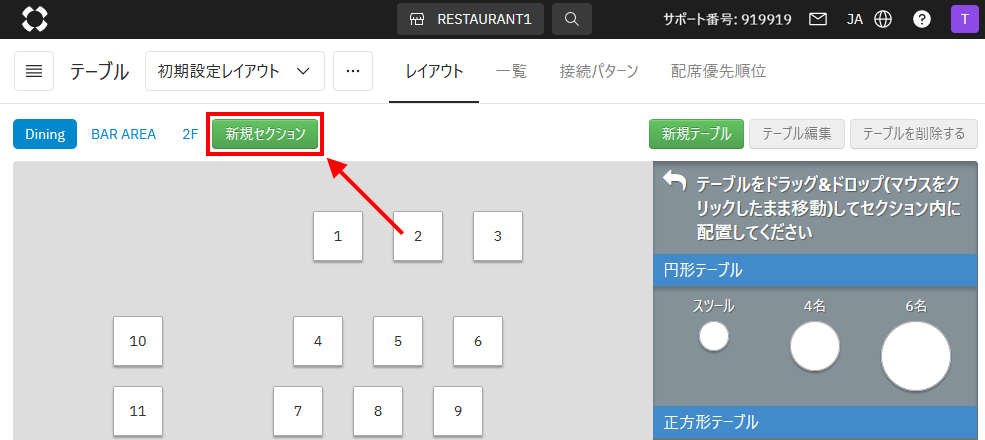Open the help question mark icon
Image resolution: width=985 pixels, height=440 pixels.
tap(922, 19)
